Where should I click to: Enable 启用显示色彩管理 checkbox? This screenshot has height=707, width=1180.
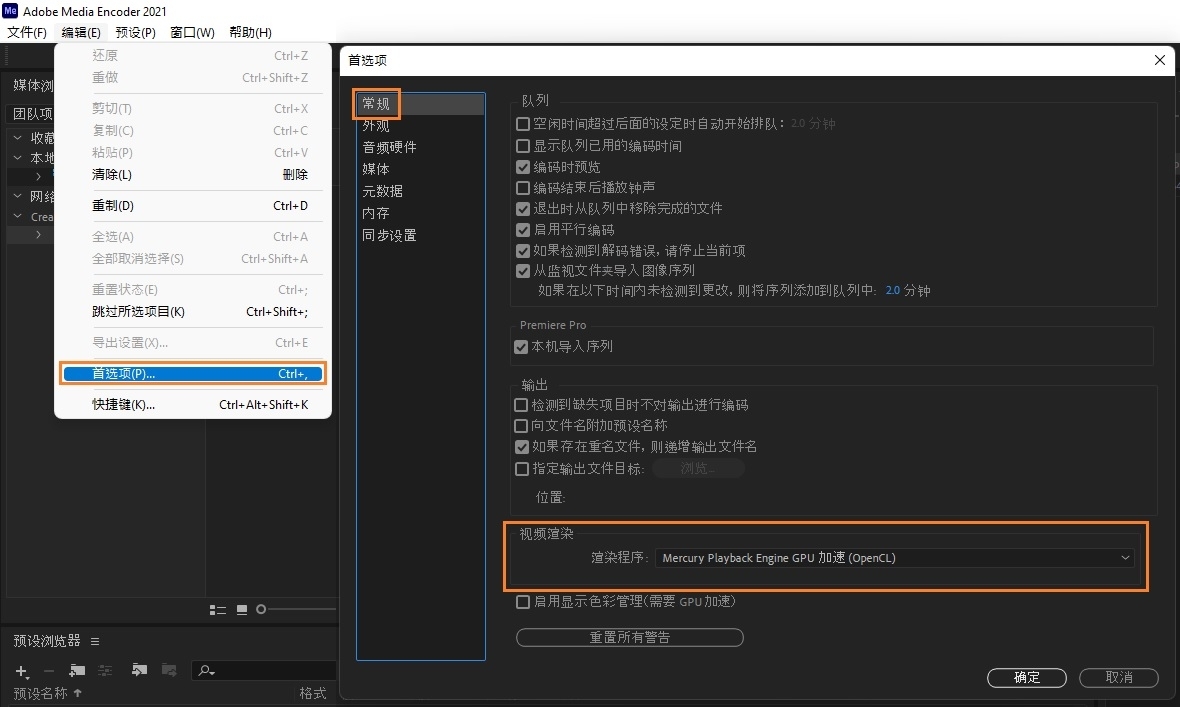523,602
